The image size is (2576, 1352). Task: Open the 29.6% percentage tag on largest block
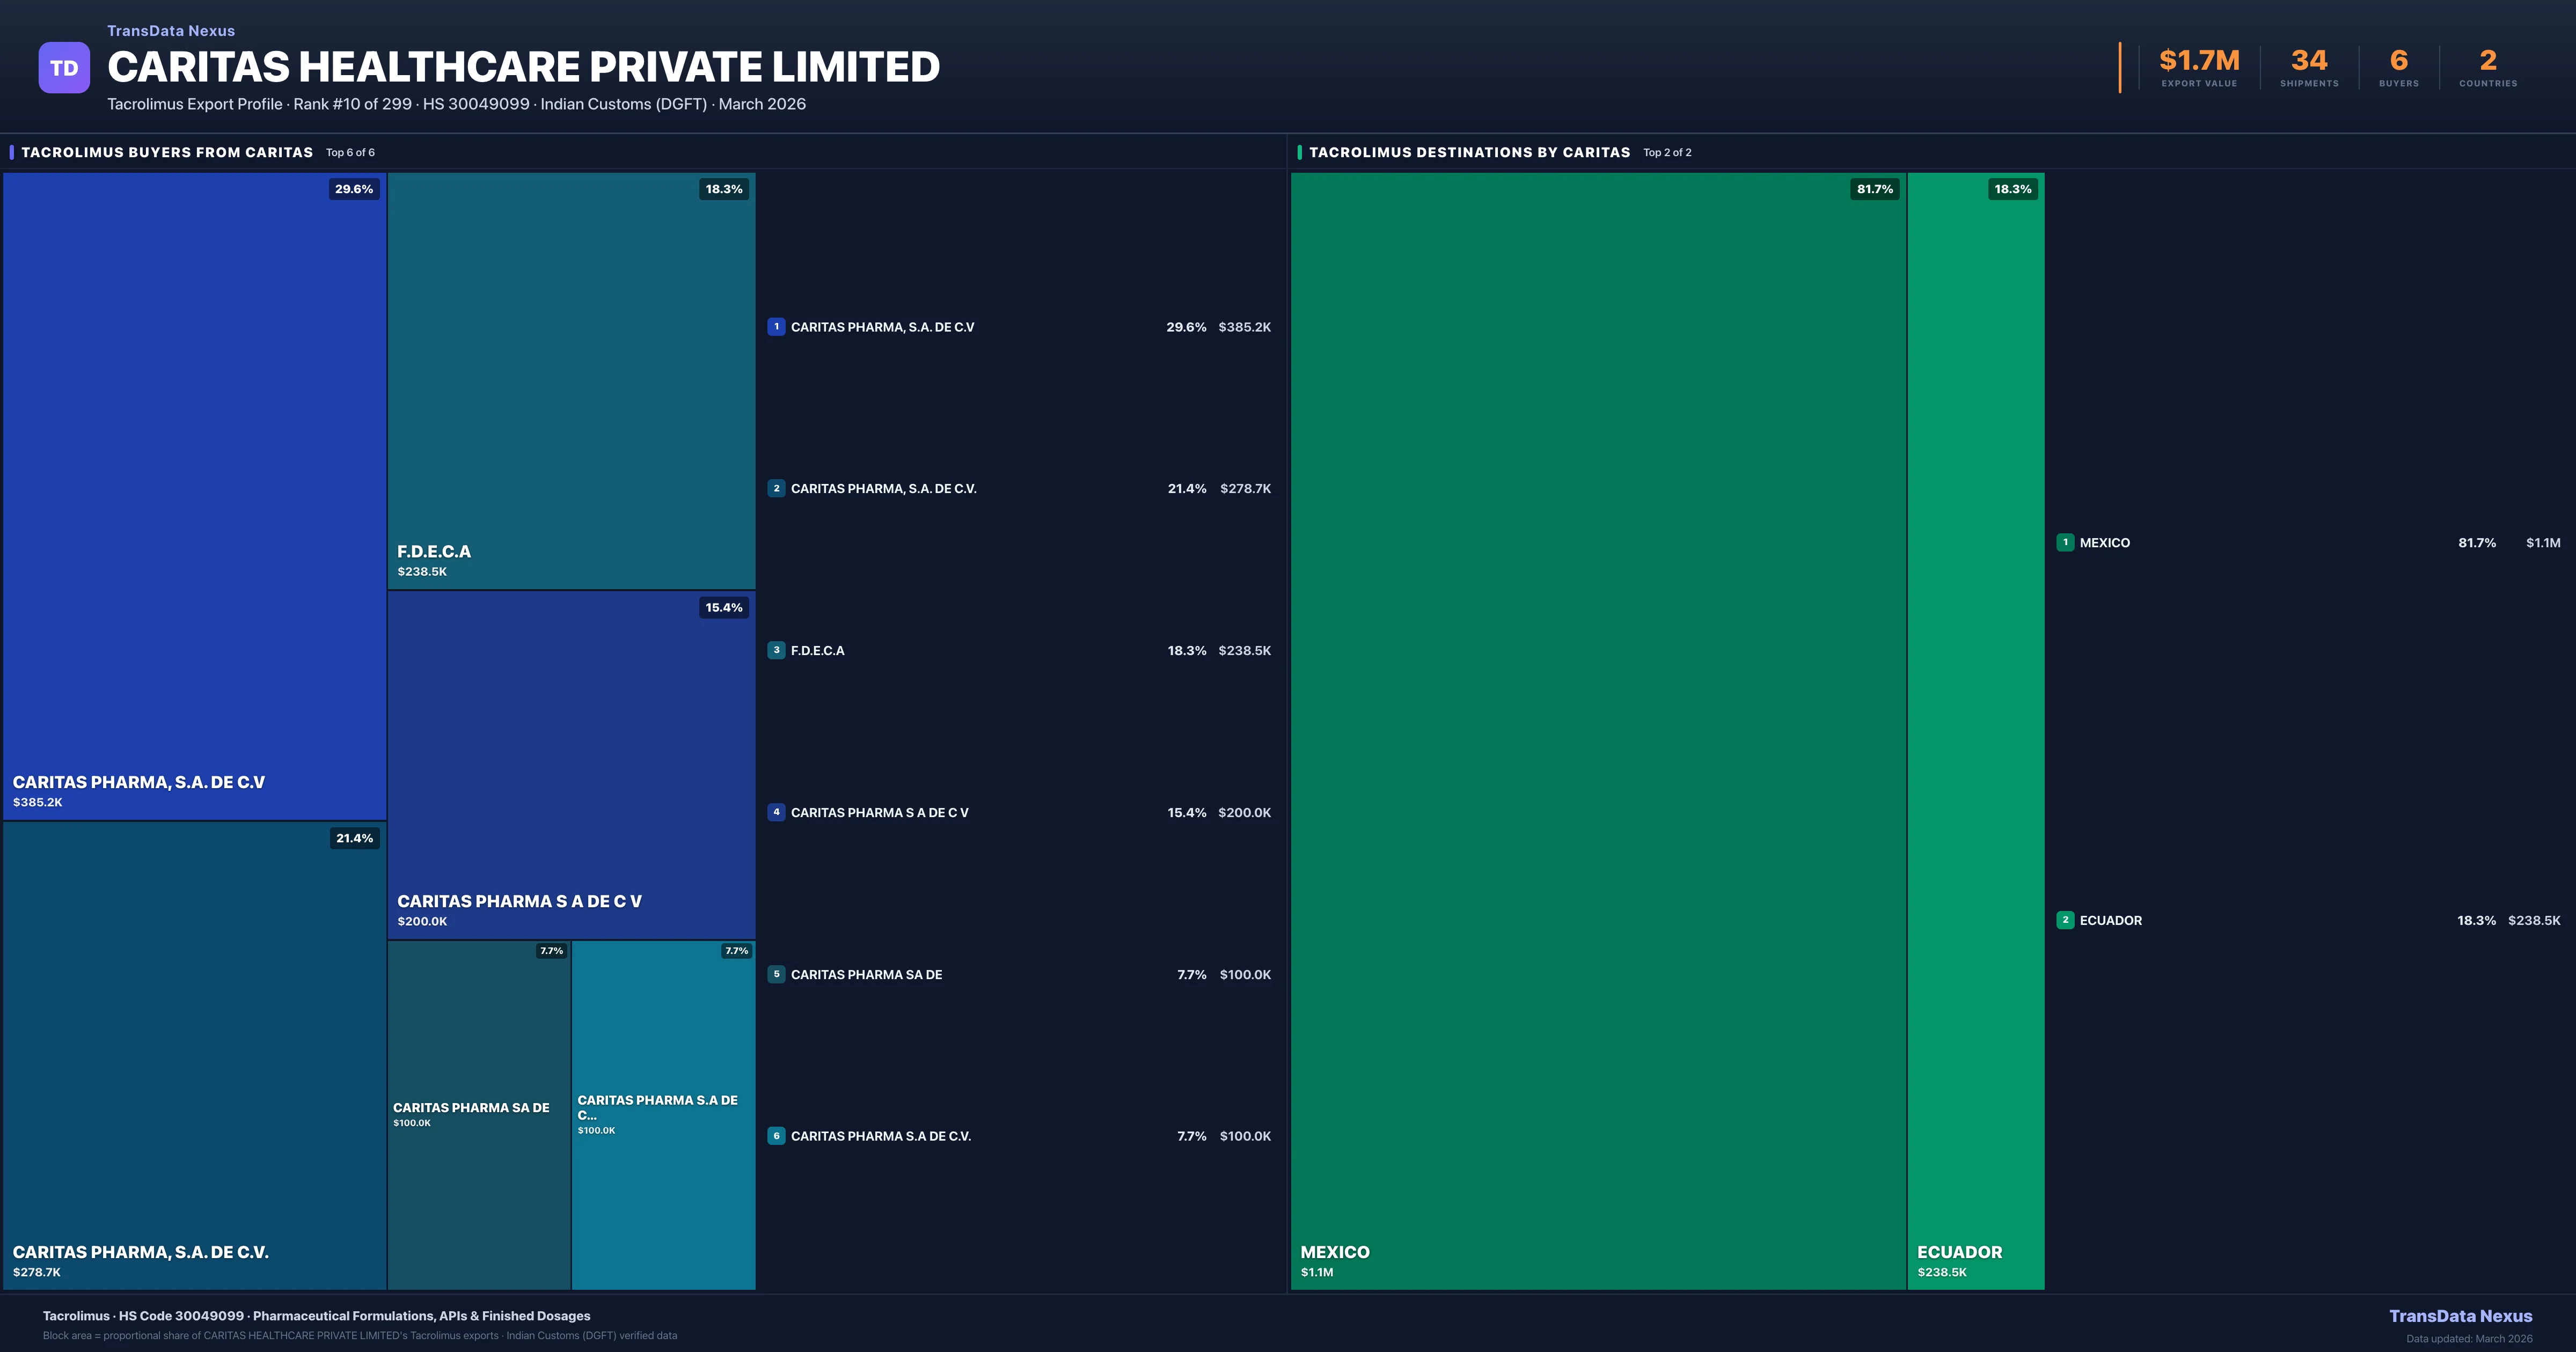[x=353, y=188]
